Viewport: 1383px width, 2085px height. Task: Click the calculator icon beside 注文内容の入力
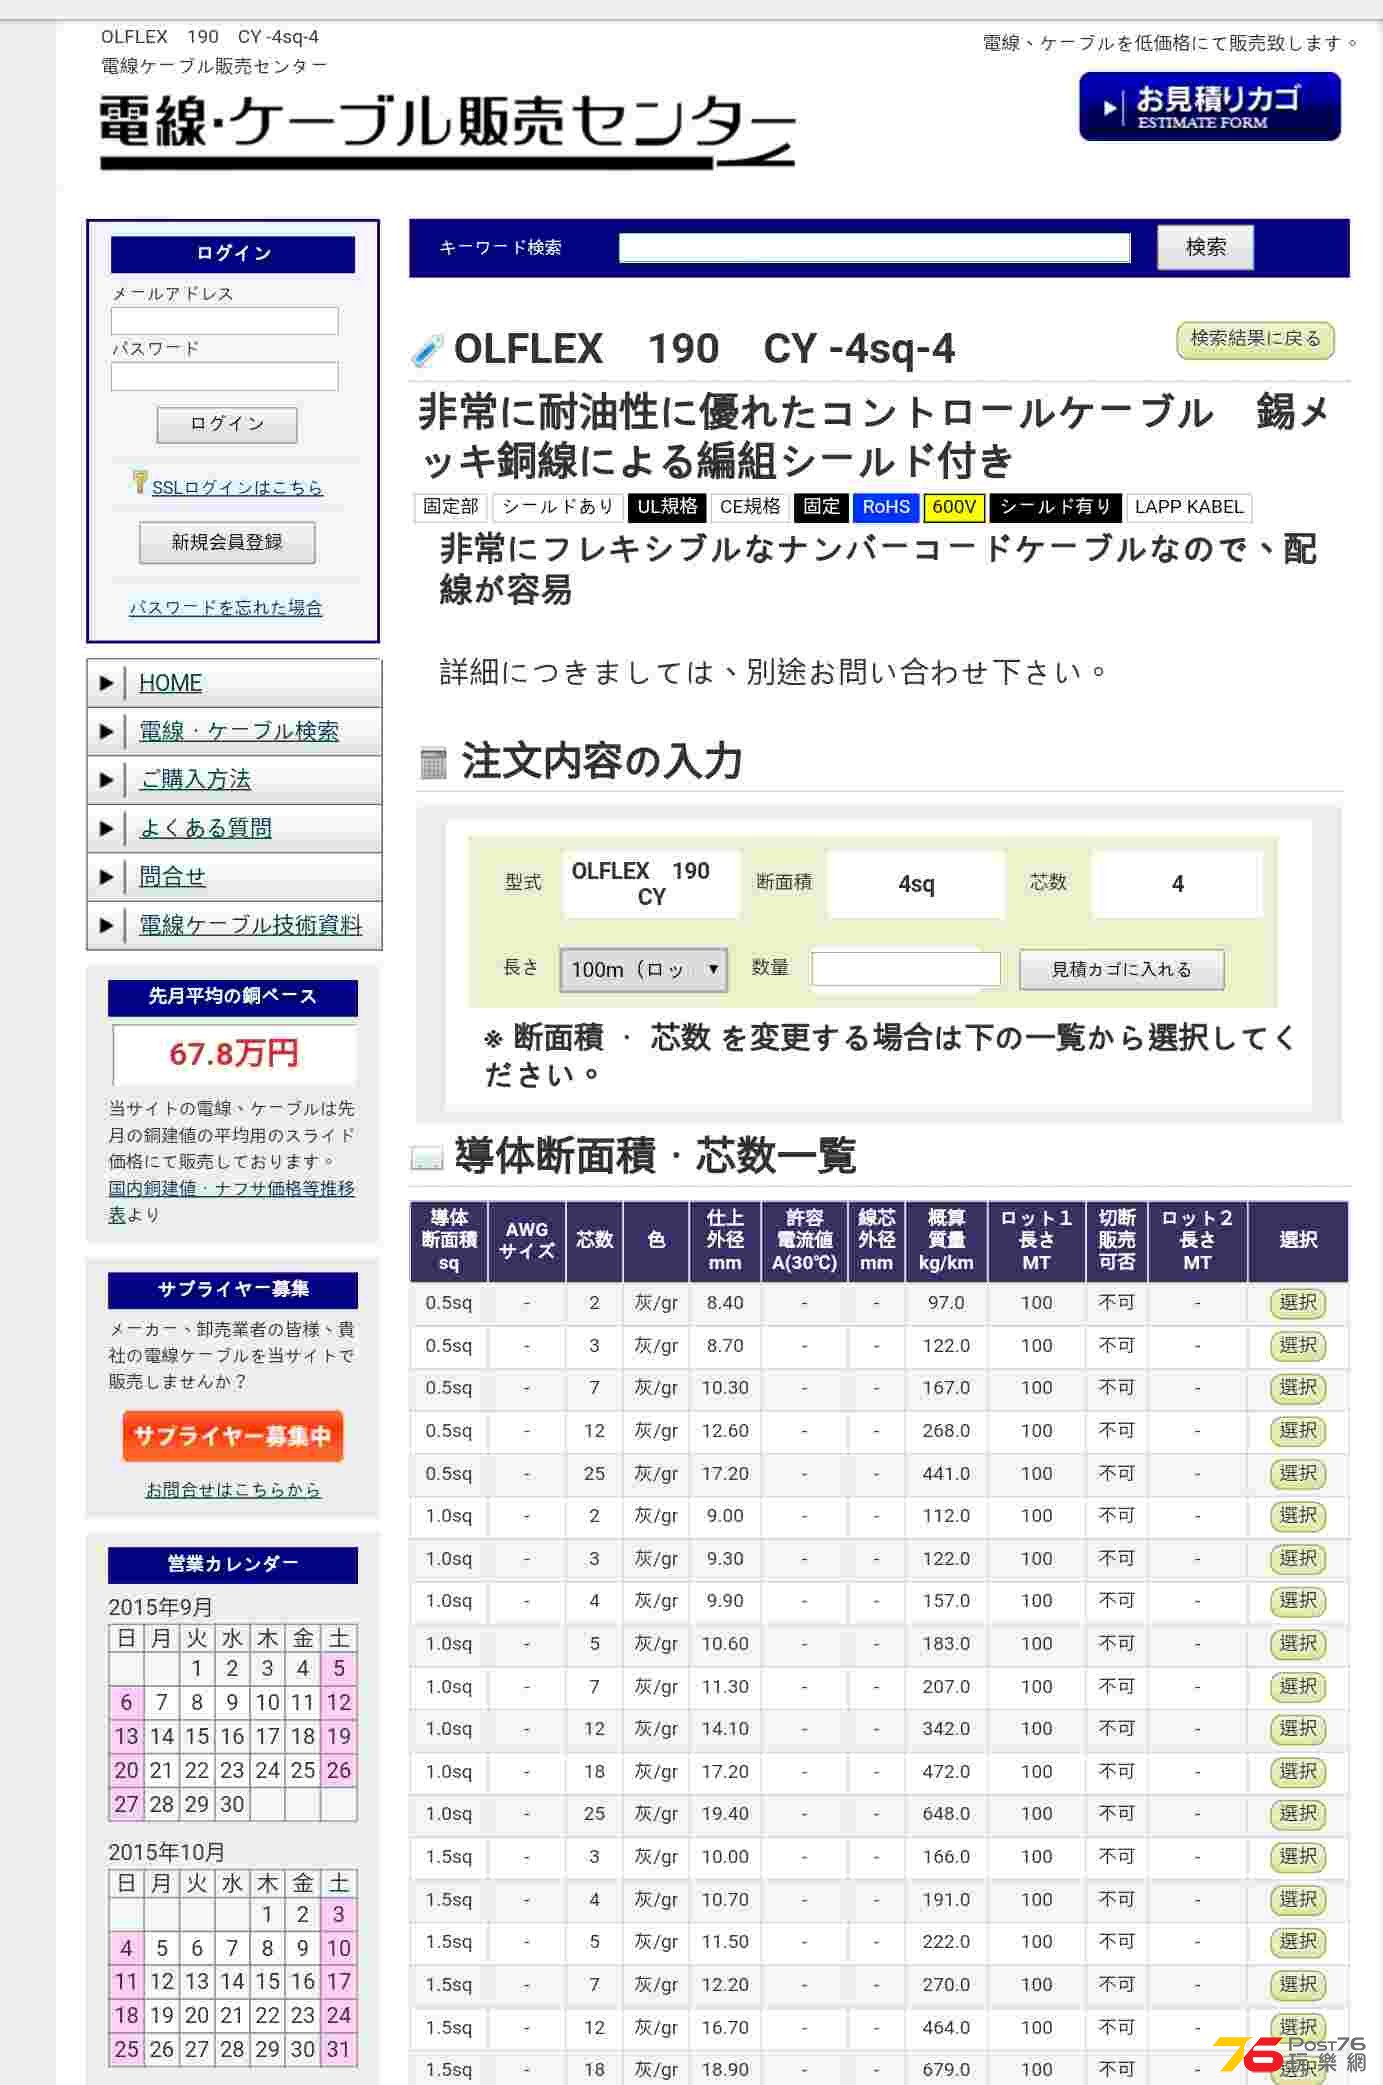click(433, 763)
